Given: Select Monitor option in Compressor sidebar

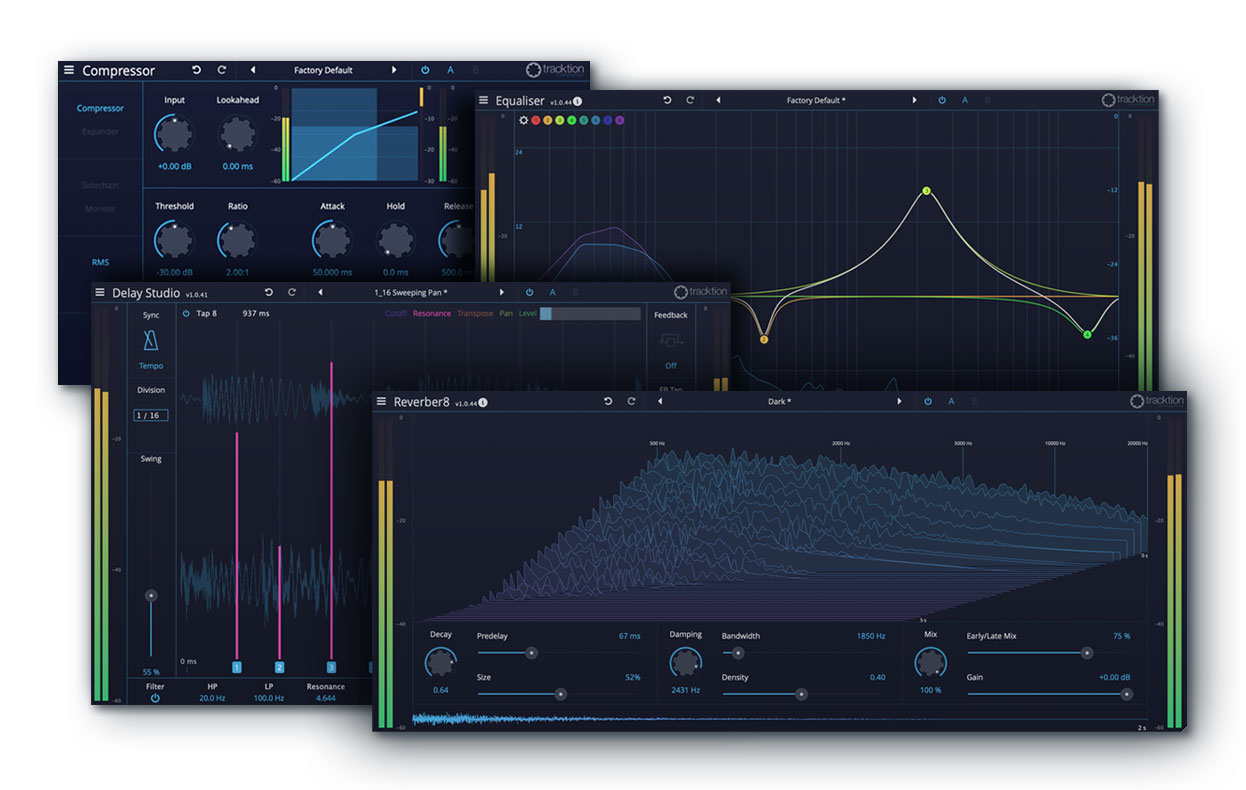Looking at the screenshot, I should point(100,209).
